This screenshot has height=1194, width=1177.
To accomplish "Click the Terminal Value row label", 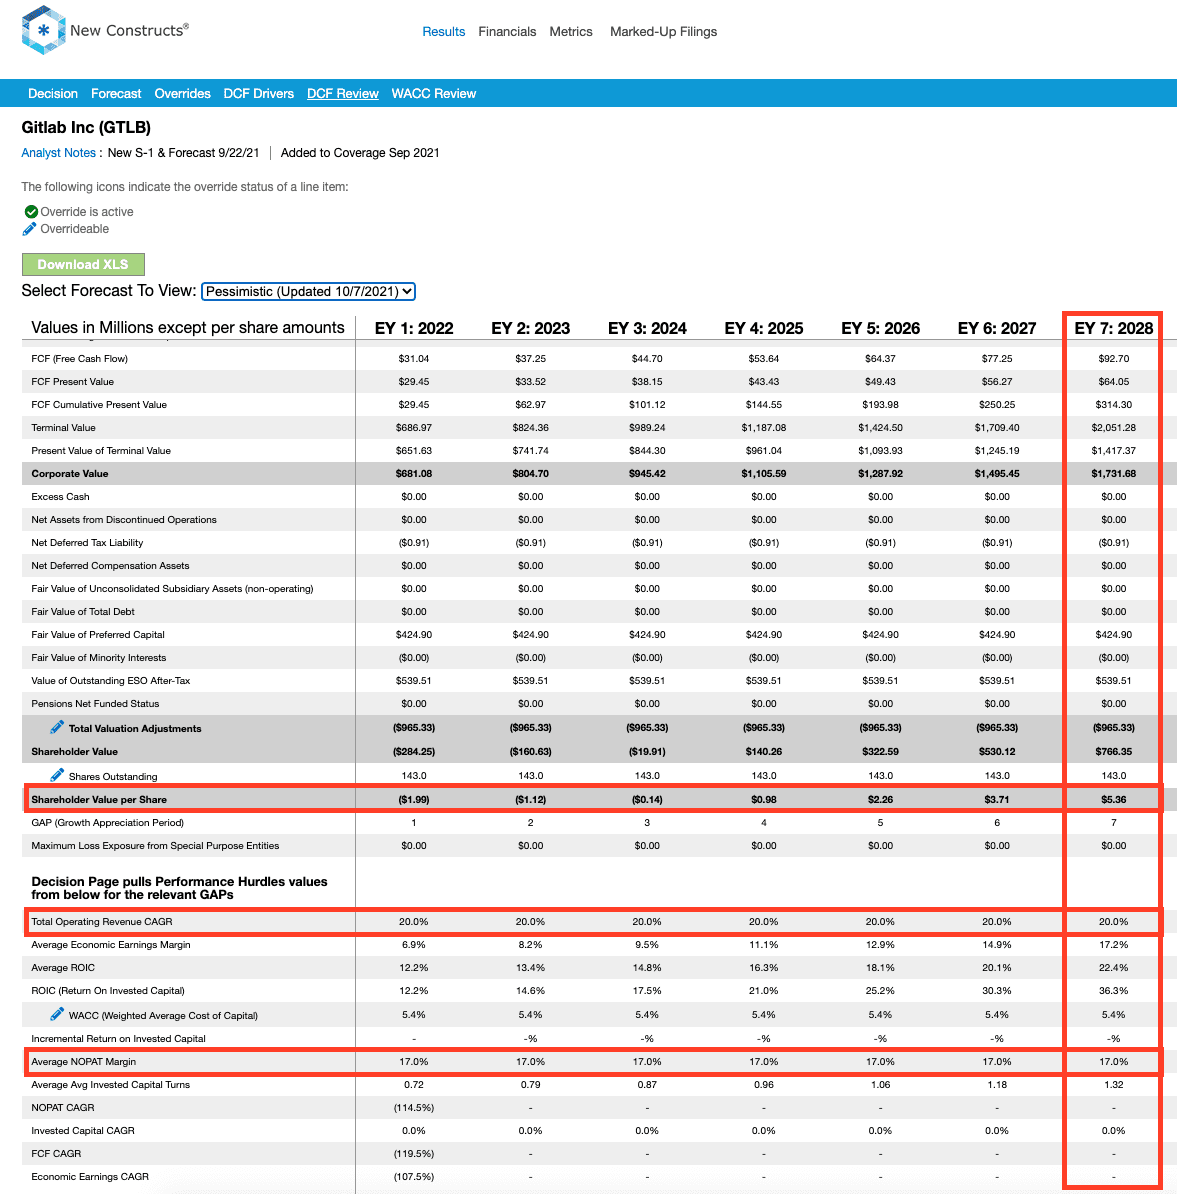I will pyautogui.click(x=63, y=428).
